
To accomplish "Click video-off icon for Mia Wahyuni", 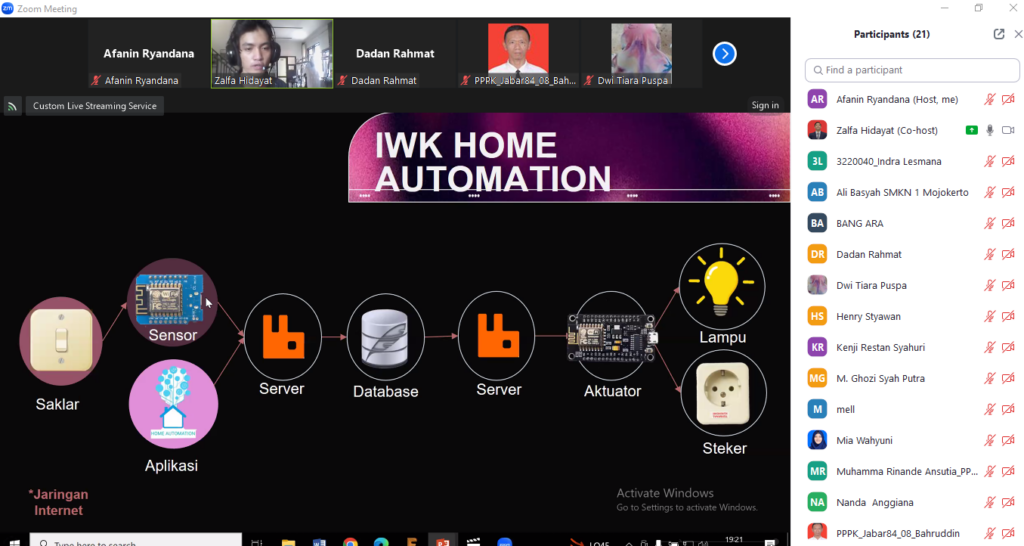I will (1008, 440).
